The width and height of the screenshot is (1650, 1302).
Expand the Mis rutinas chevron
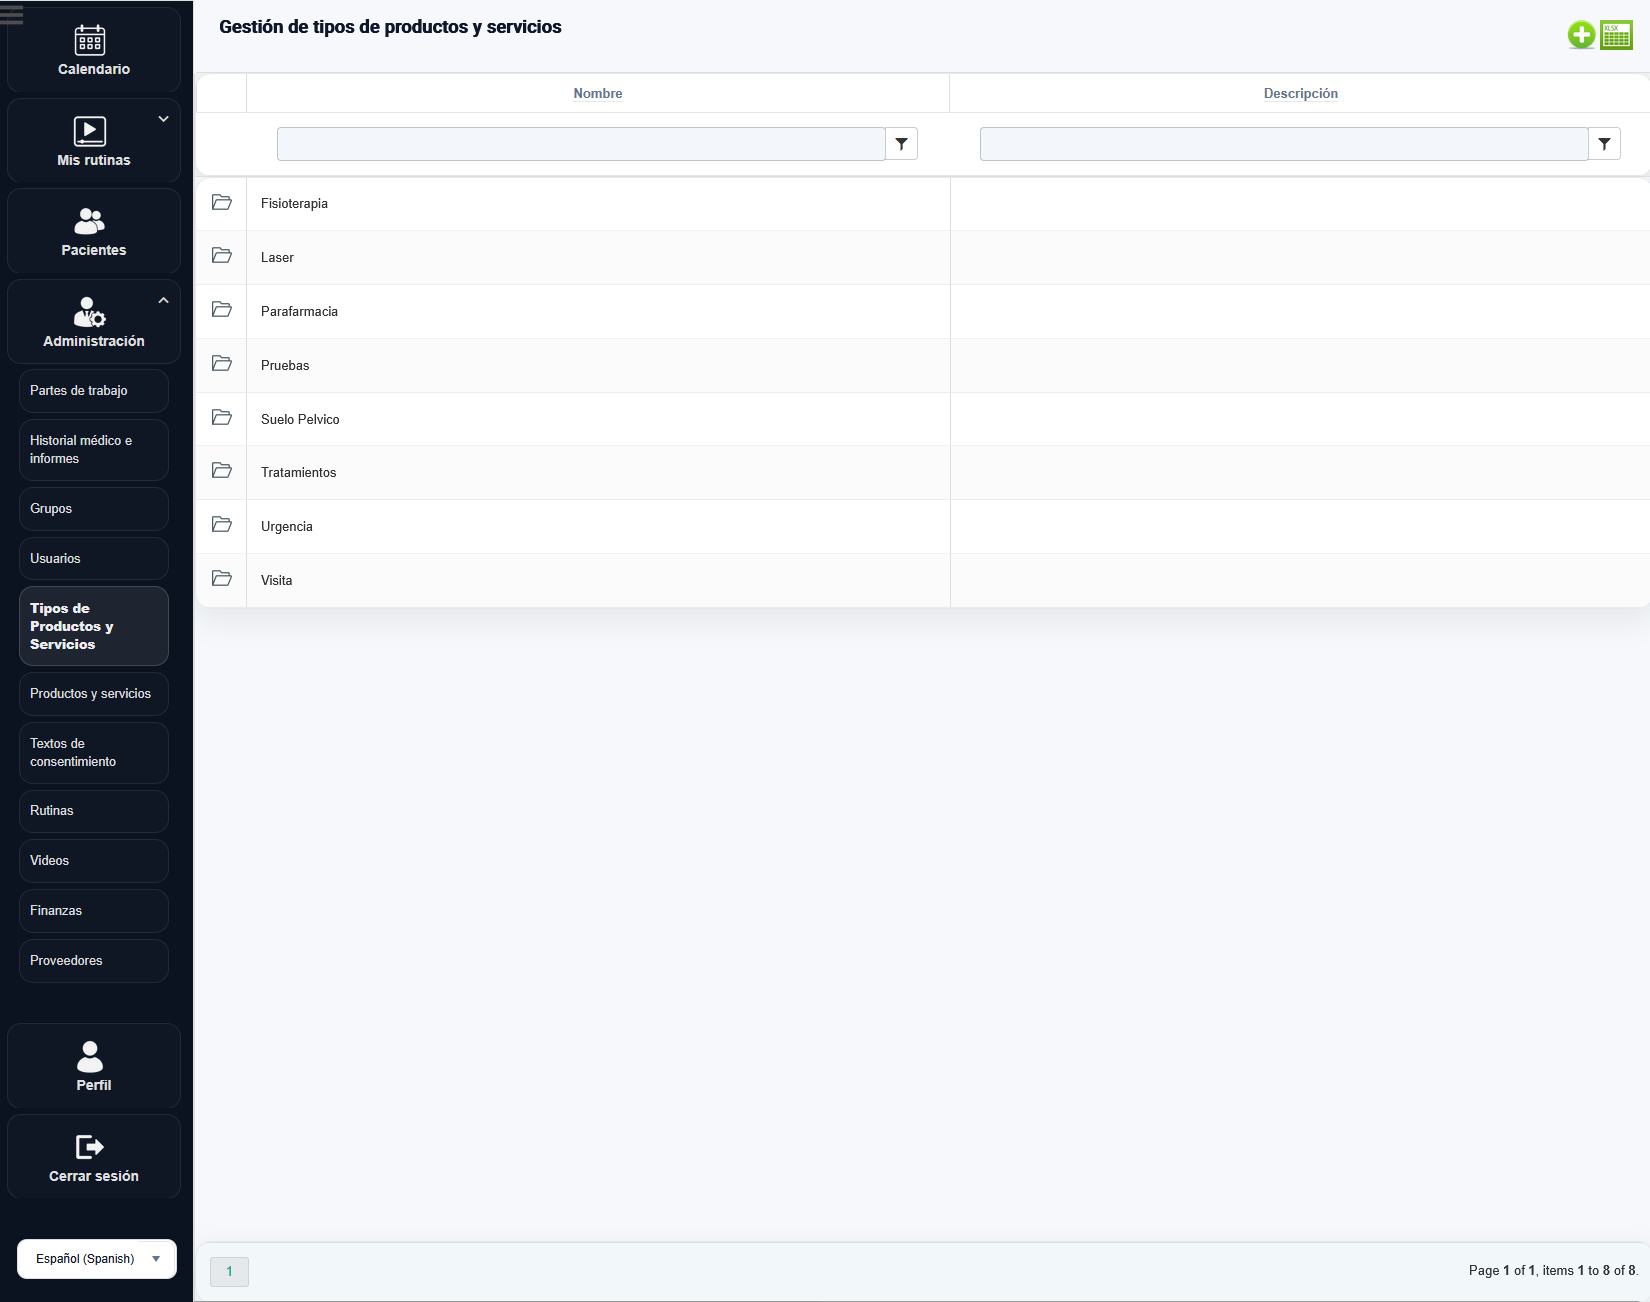pos(163,119)
